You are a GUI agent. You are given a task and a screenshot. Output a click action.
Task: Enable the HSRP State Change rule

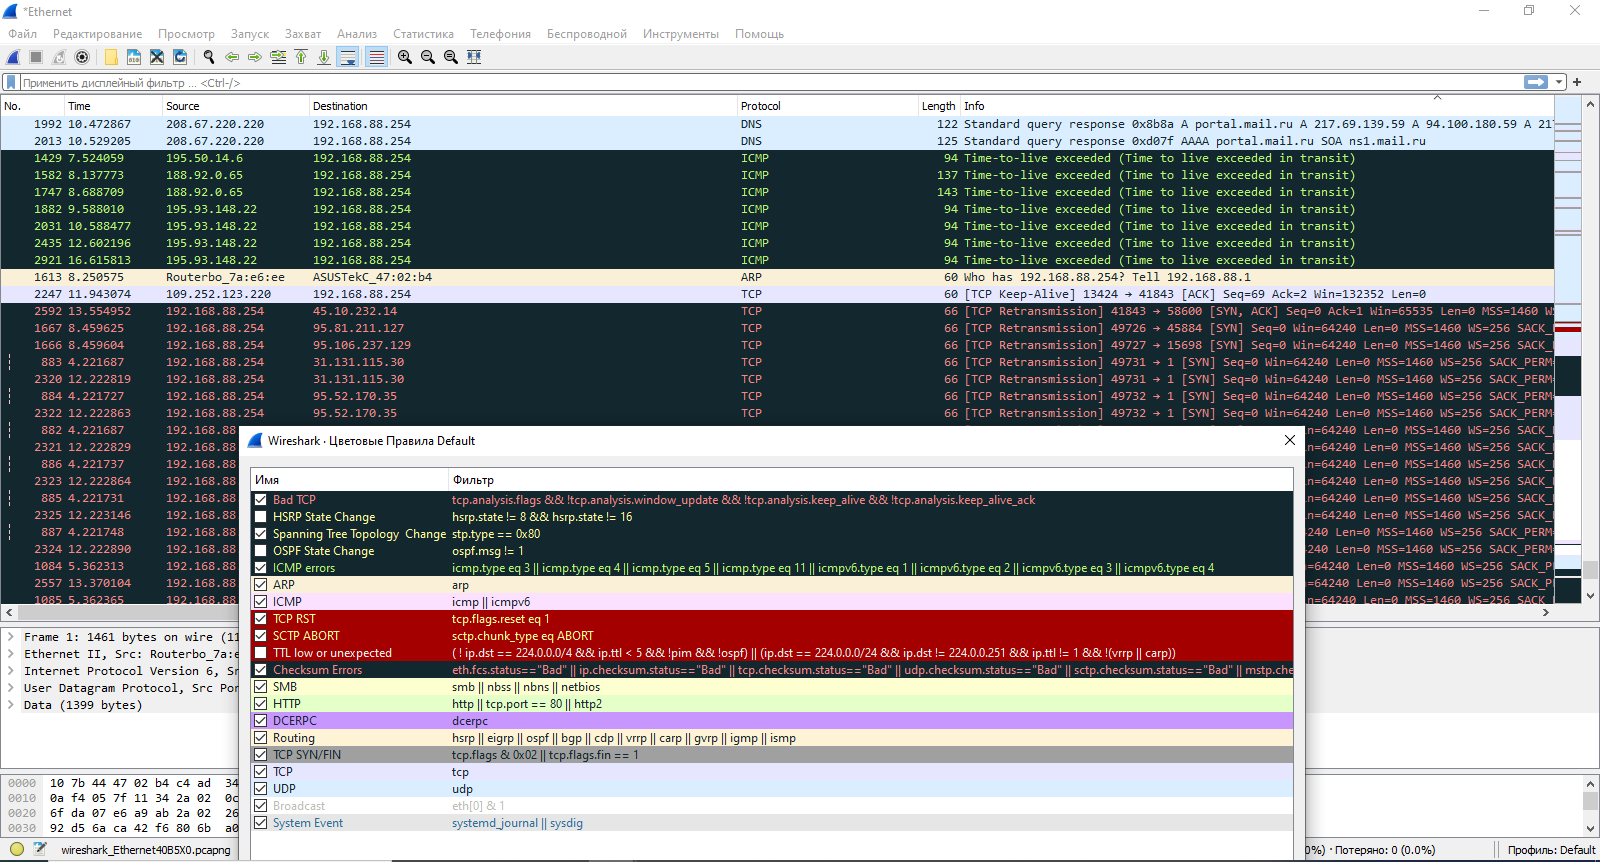tap(261, 517)
